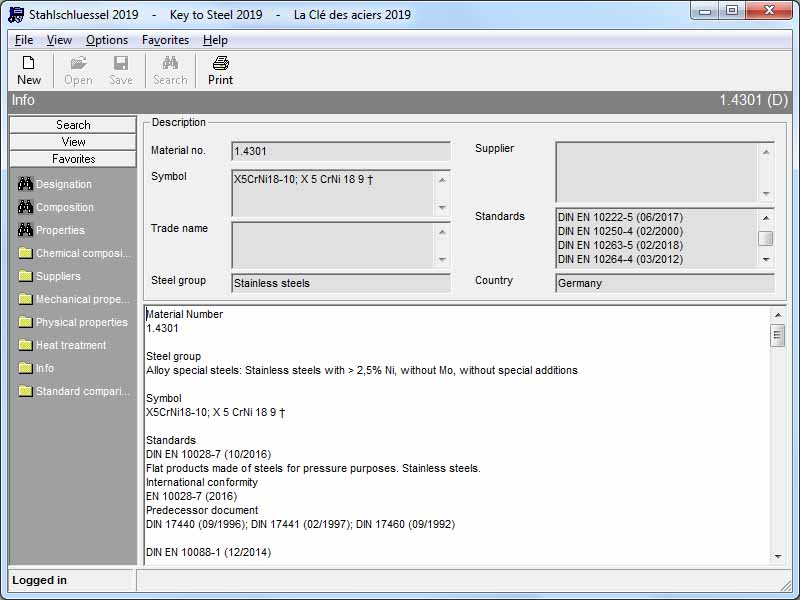The image size is (800, 600).
Task: Open the Mechanical properties folder icon
Action: pos(26,299)
